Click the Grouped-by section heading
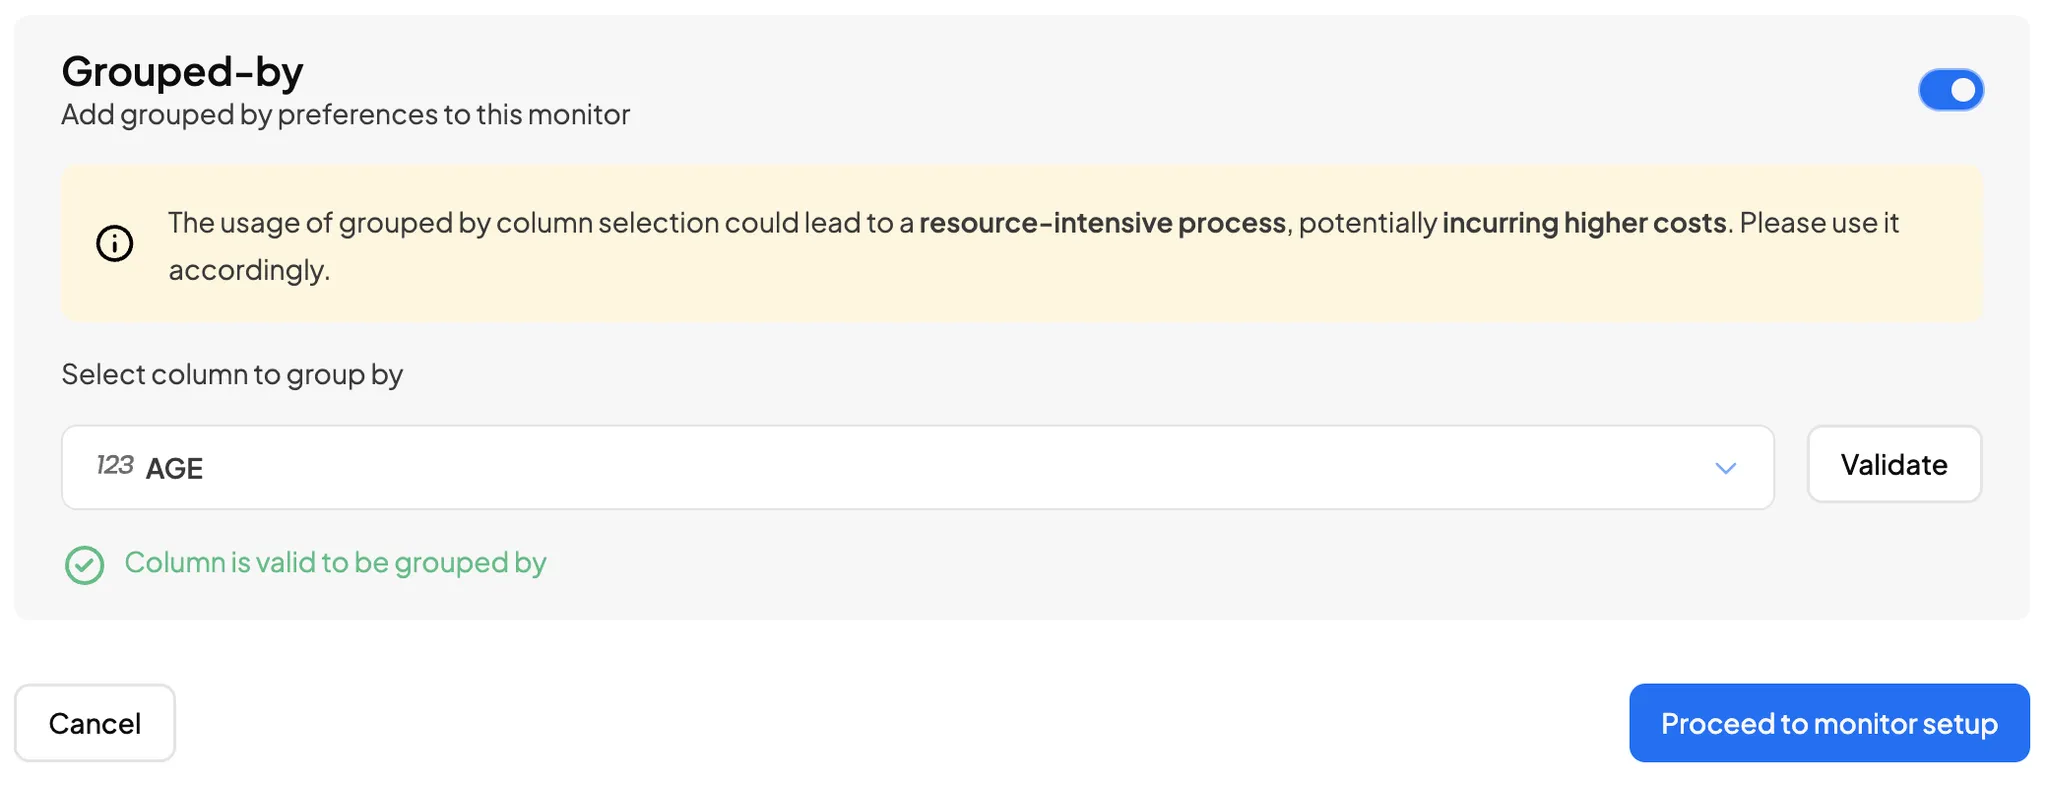The image size is (2048, 798). click(x=182, y=72)
